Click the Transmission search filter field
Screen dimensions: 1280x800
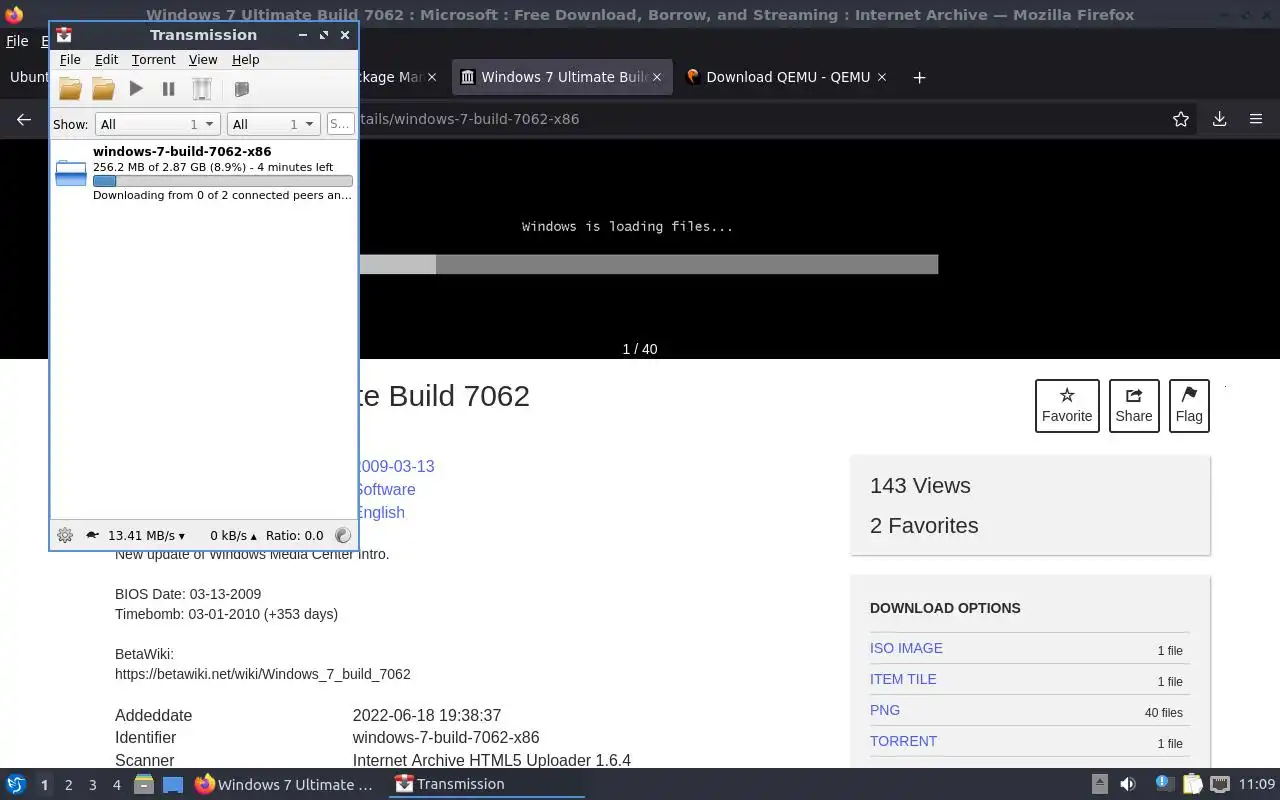point(340,124)
